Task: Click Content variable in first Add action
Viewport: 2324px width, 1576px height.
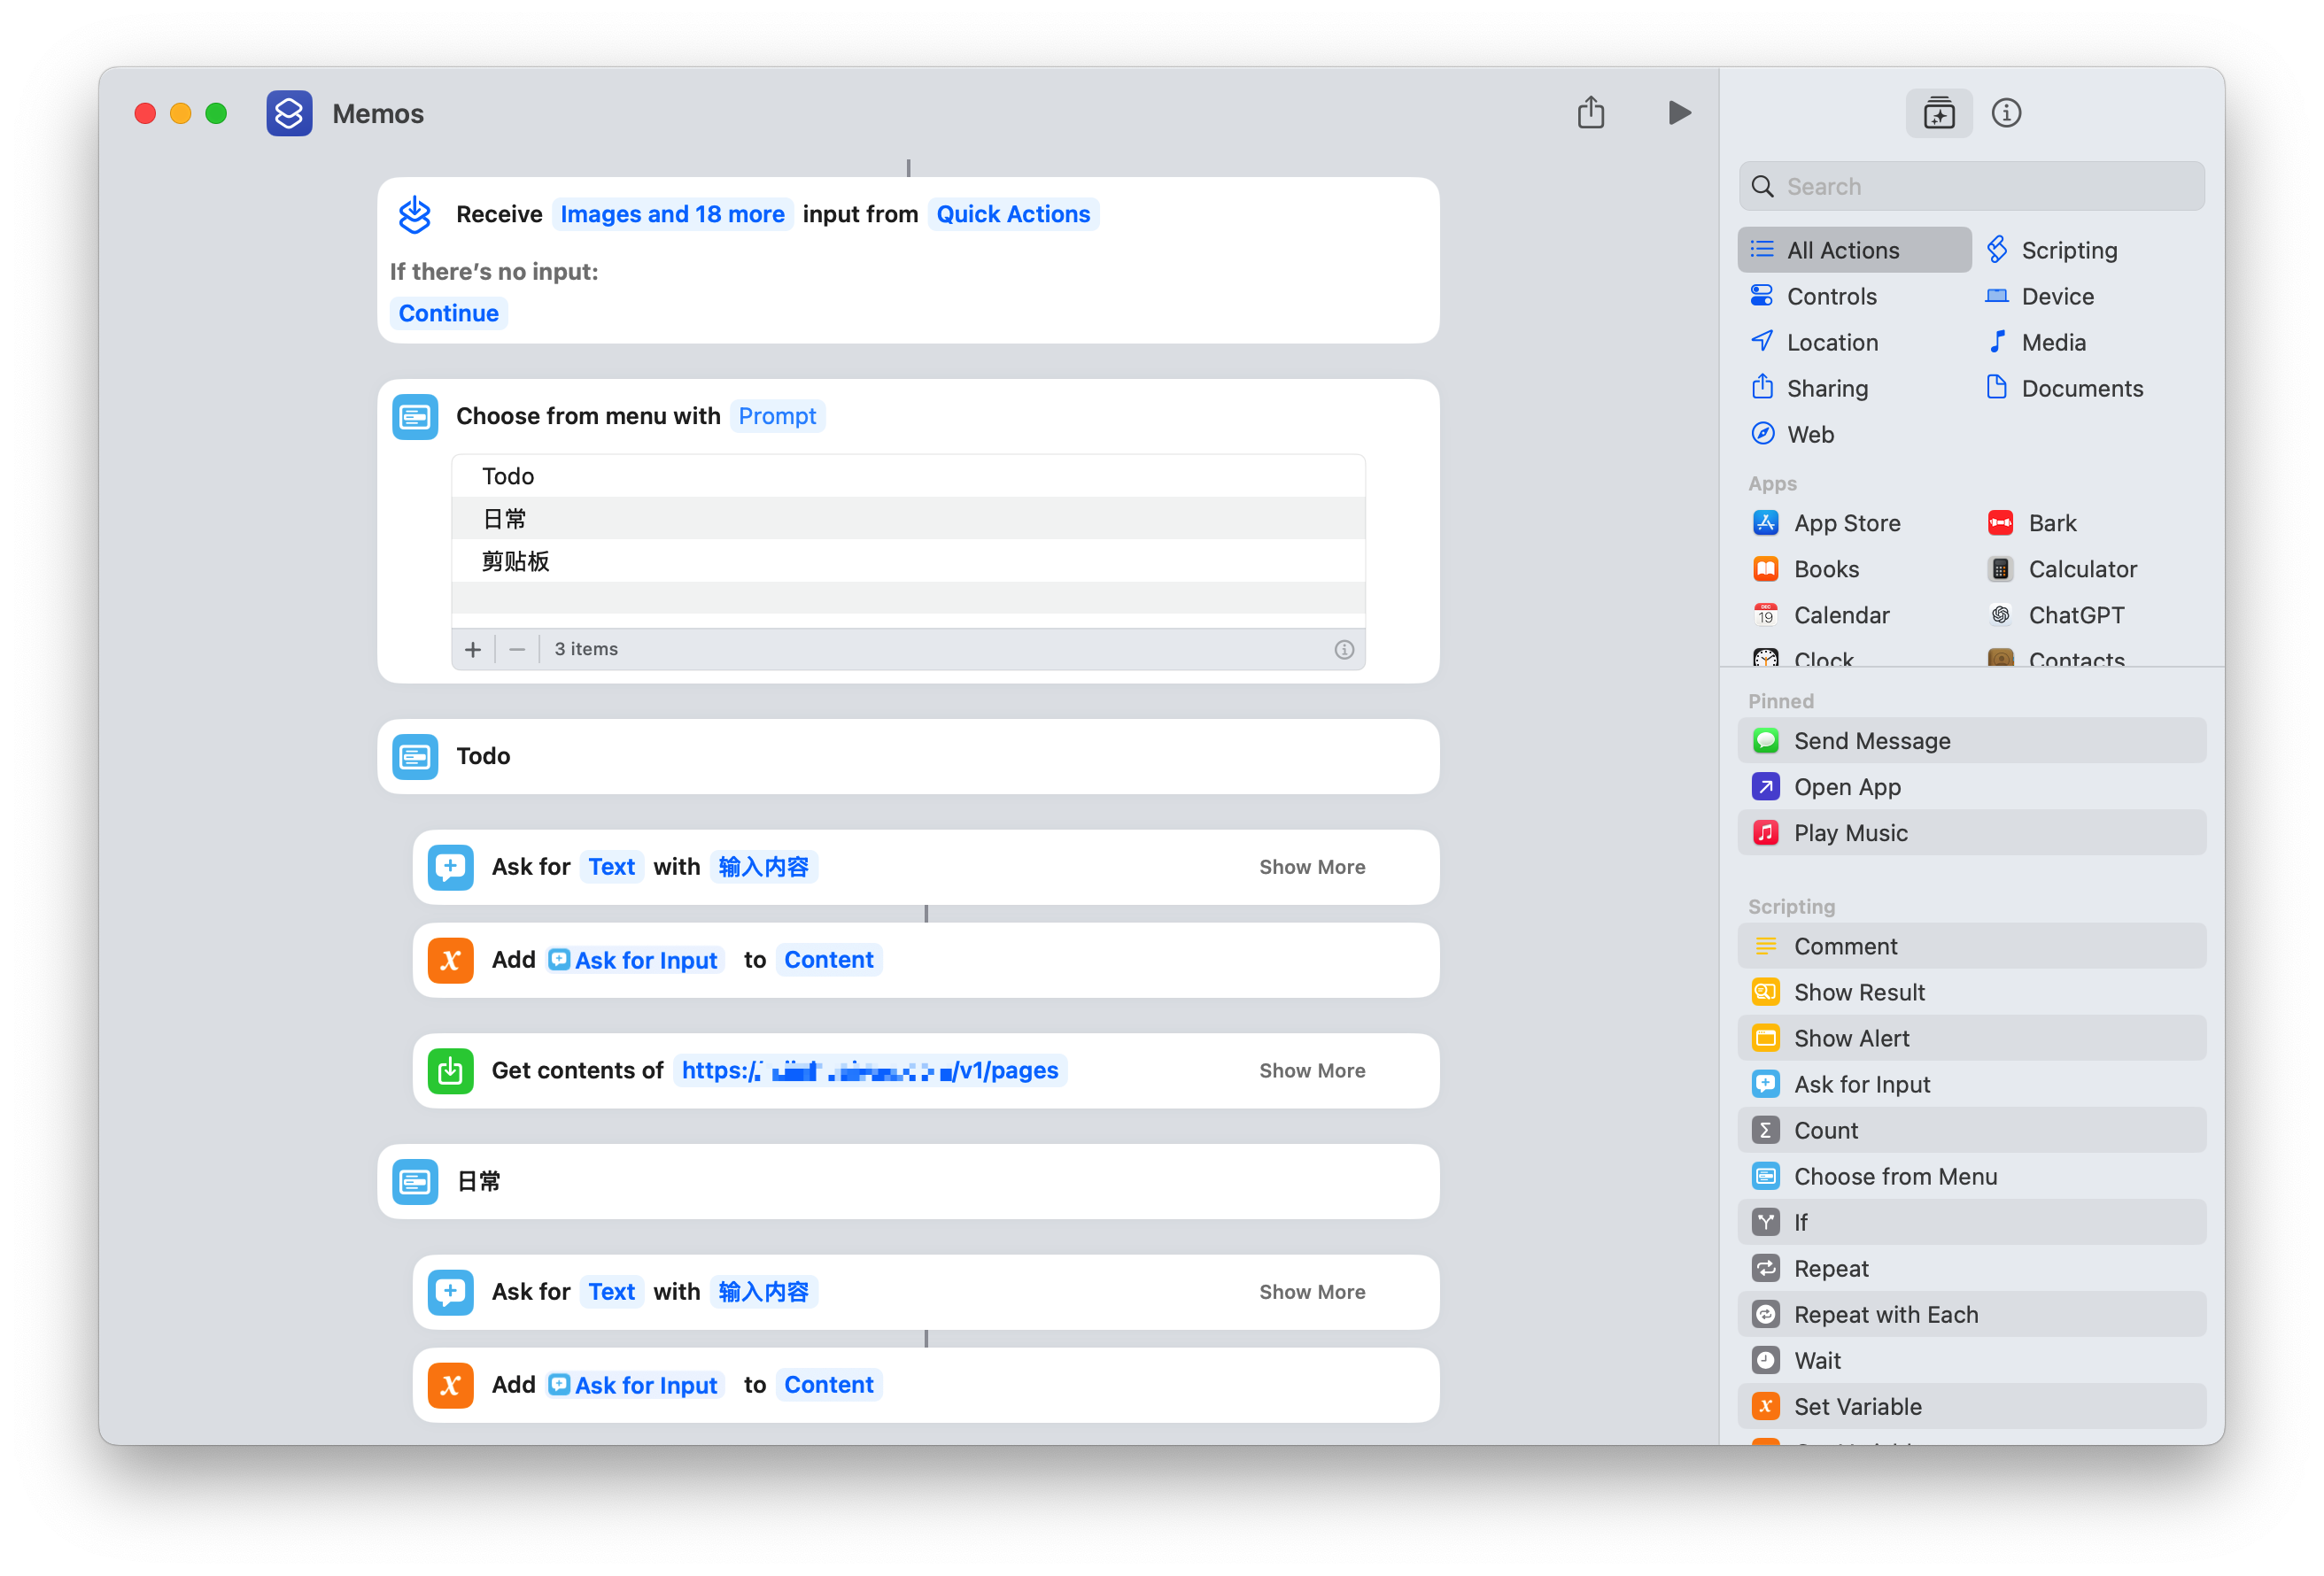Action: 828,960
